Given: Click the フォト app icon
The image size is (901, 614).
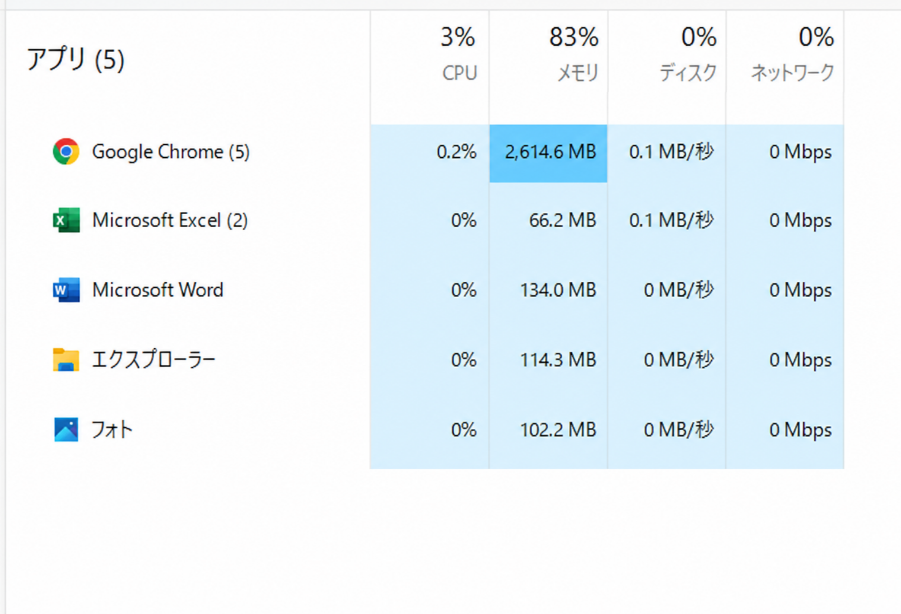Looking at the screenshot, I should tap(66, 430).
